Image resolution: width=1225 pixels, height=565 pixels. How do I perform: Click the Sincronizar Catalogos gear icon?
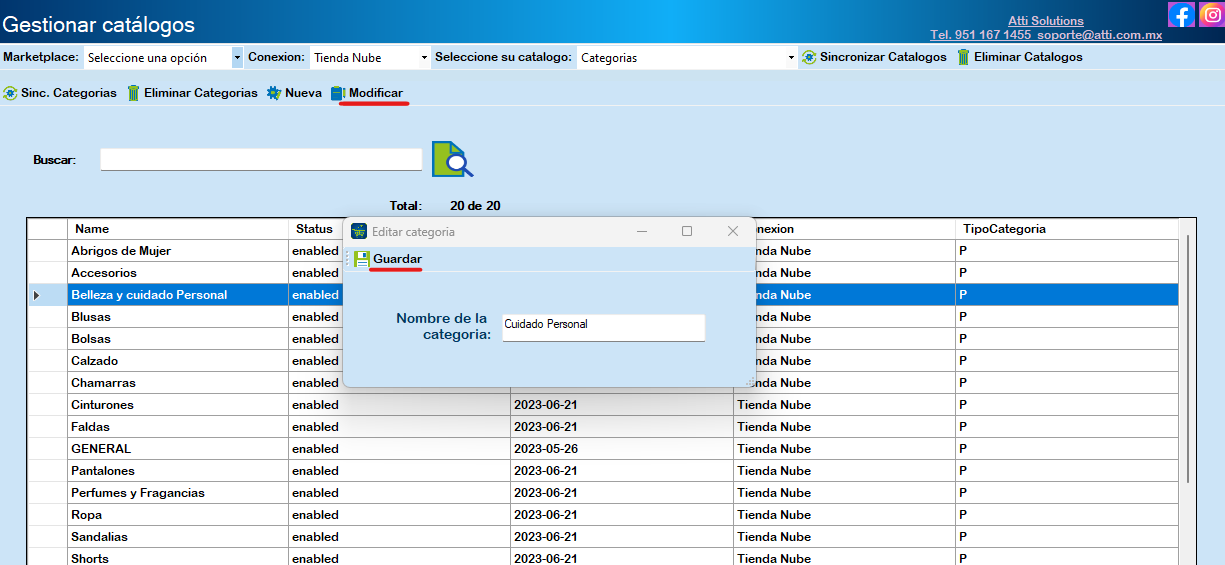[809, 57]
